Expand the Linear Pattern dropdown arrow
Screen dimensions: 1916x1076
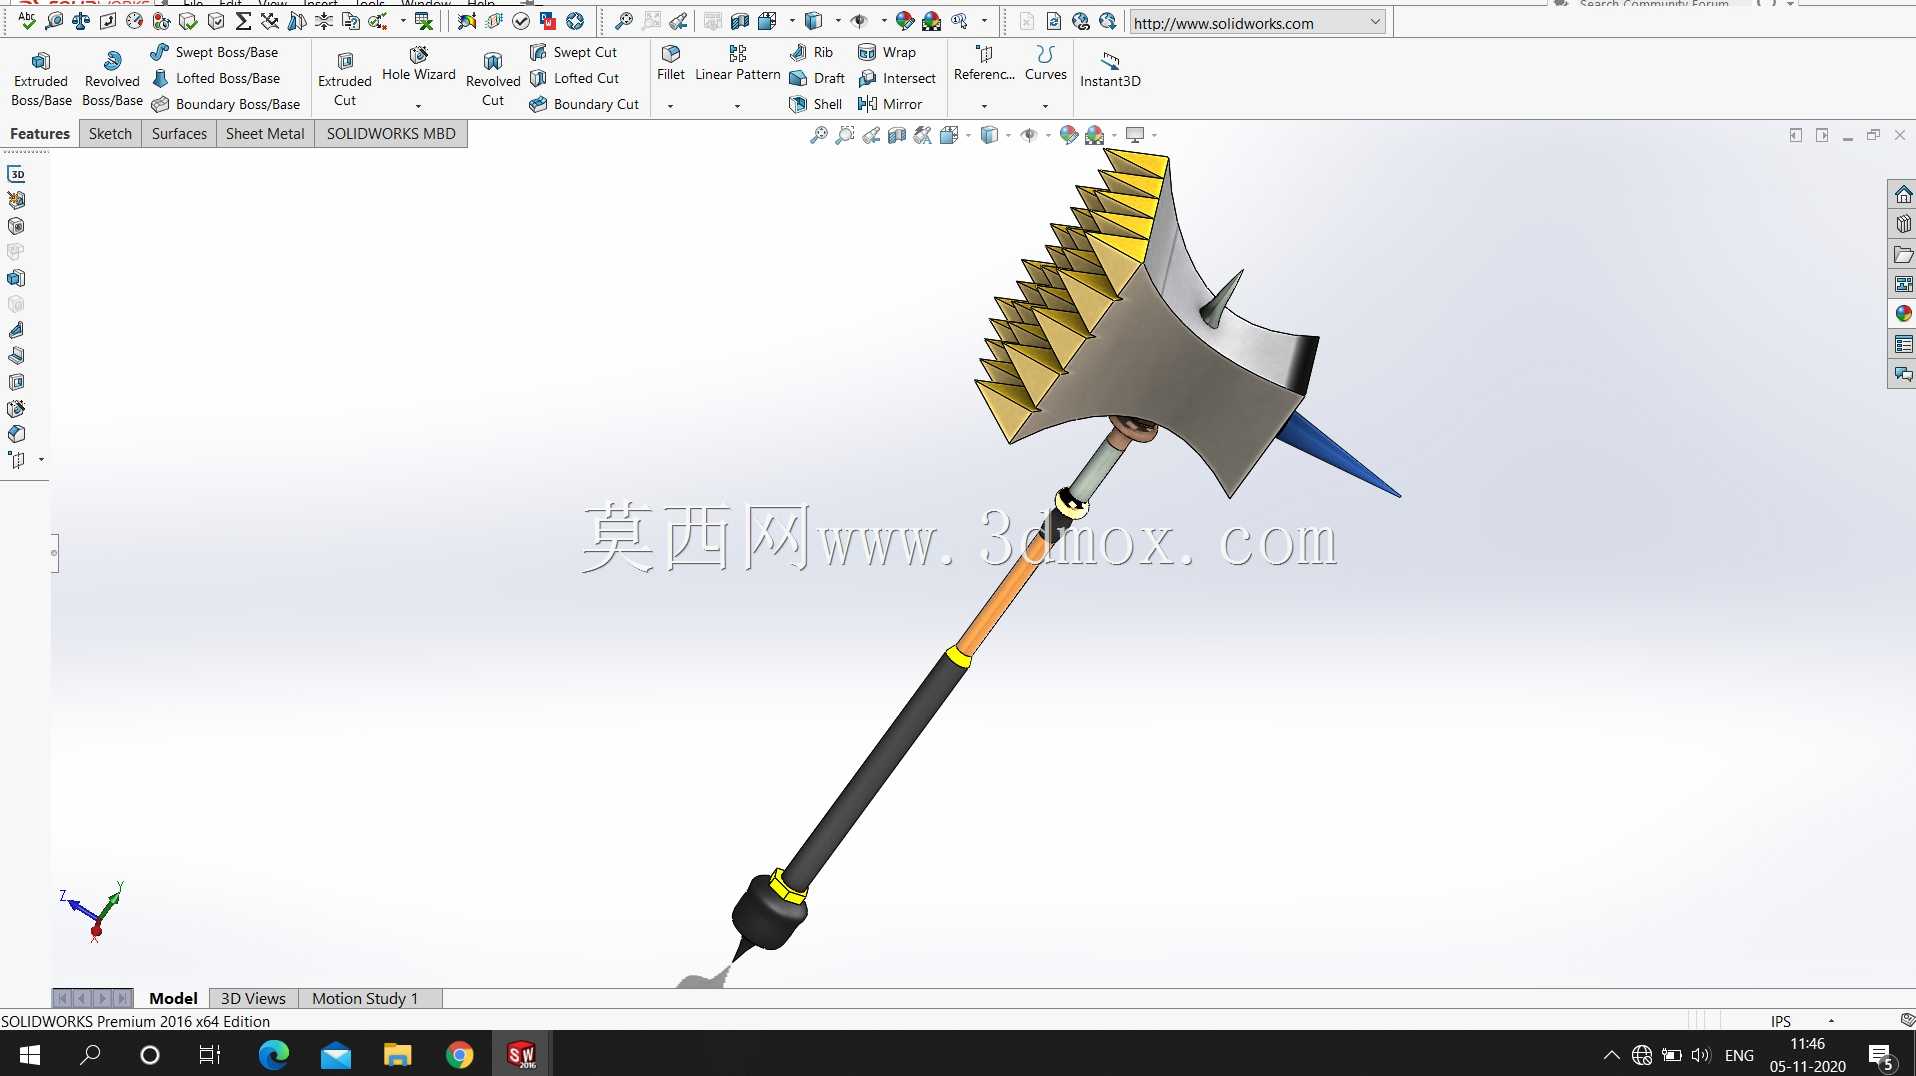coord(737,106)
